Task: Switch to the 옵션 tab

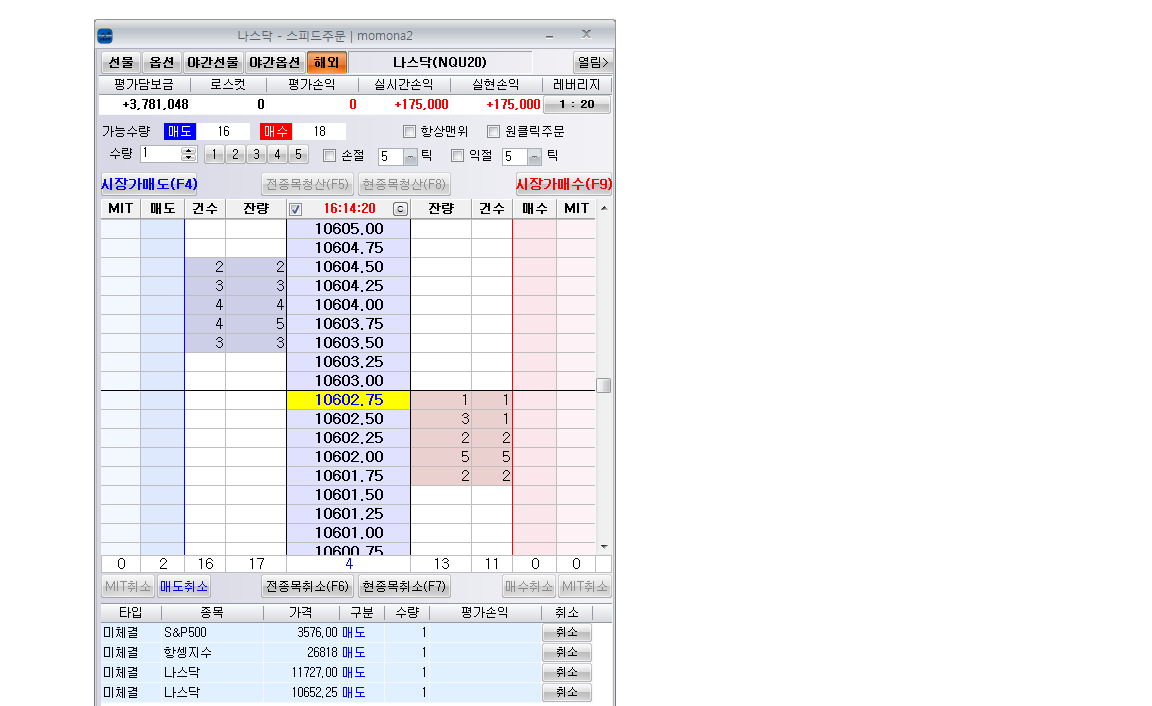Action: pyautogui.click(x=161, y=62)
